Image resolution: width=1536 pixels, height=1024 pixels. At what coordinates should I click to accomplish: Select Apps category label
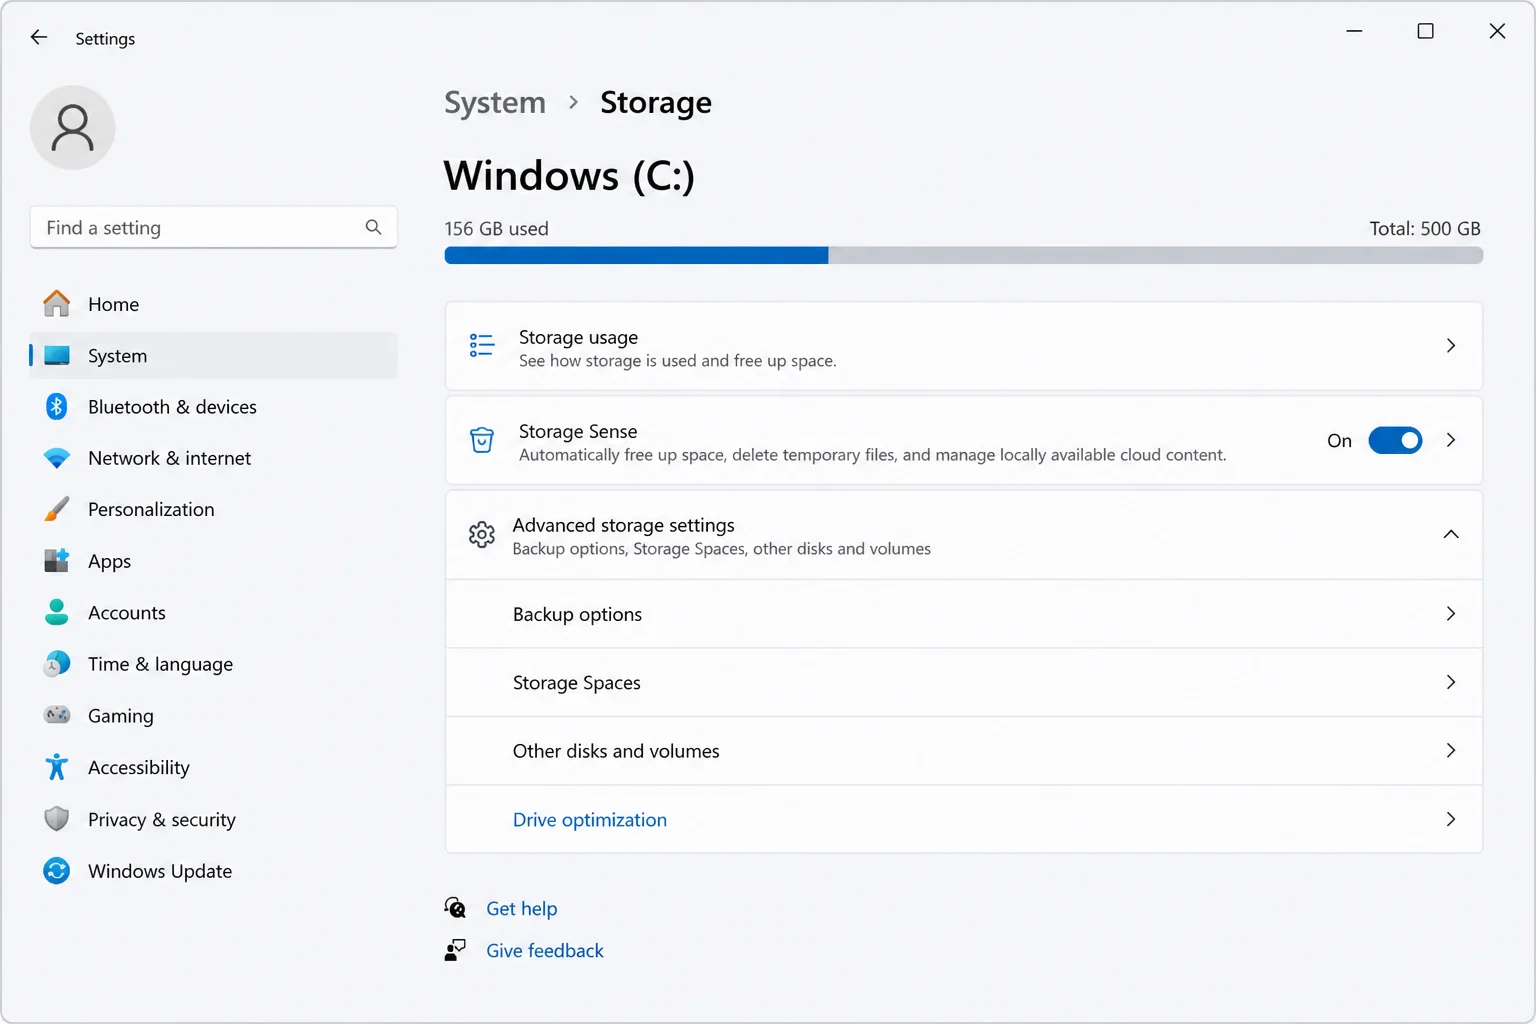pyautogui.click(x=110, y=561)
